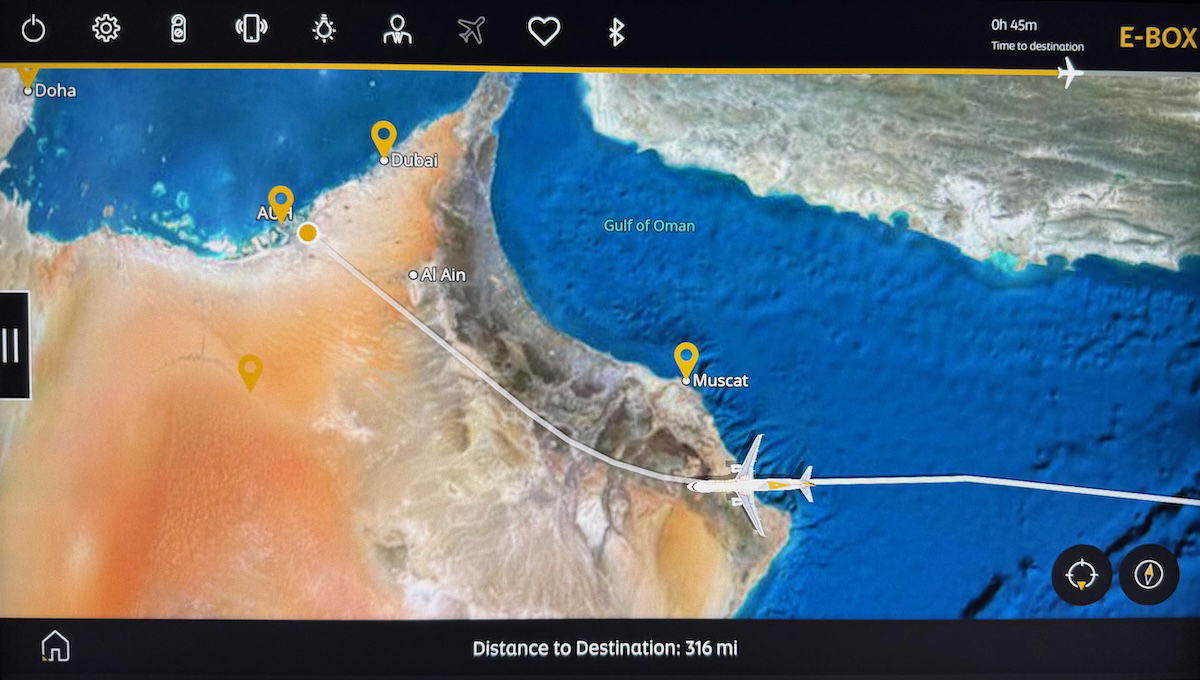Toggle Bluetooth connection icon
The height and width of the screenshot is (680, 1200).
pos(617,31)
